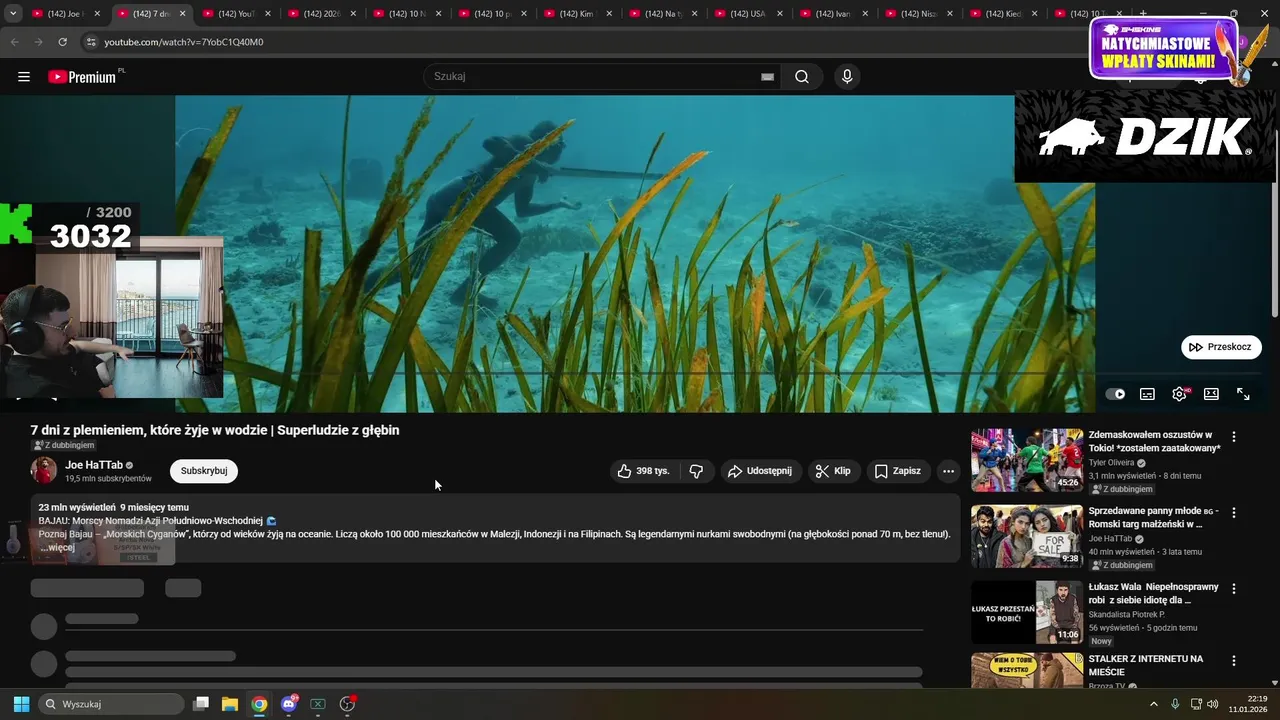This screenshot has height=720, width=1280.
Task: Open STALKER Z INTERNETU video thumbnail
Action: point(1027,670)
